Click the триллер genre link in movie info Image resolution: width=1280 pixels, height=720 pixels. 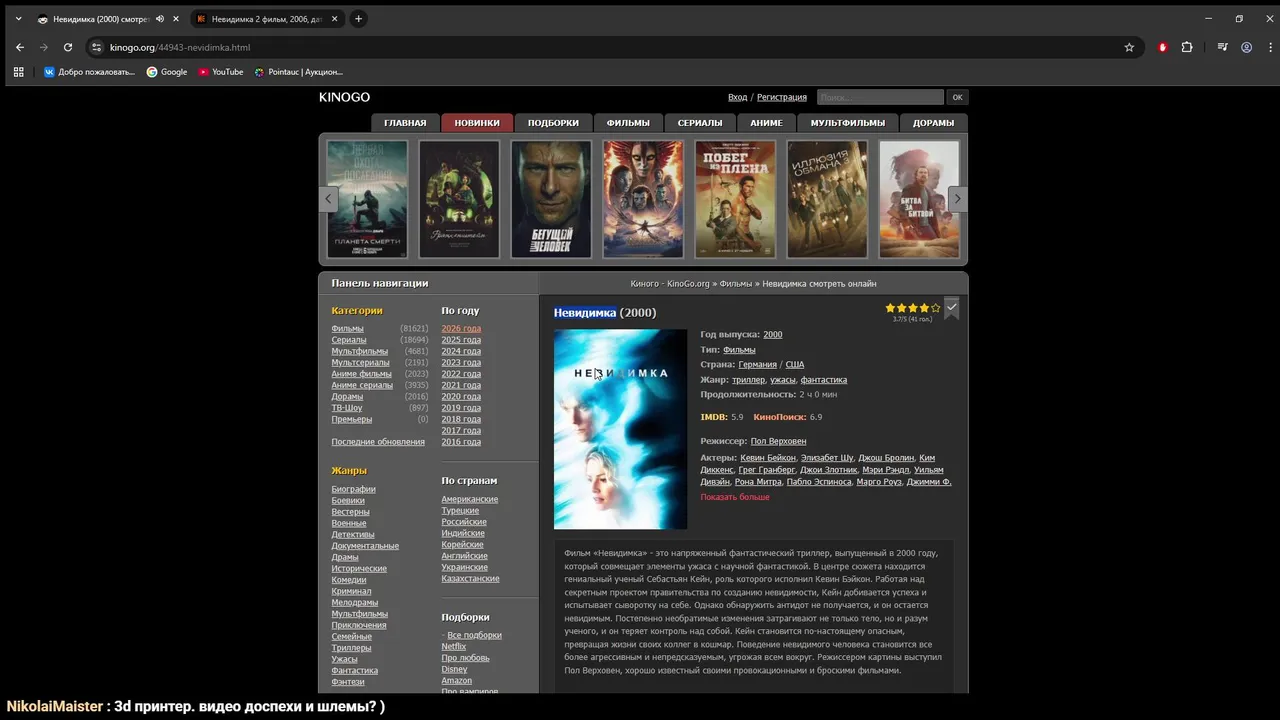[x=748, y=380]
